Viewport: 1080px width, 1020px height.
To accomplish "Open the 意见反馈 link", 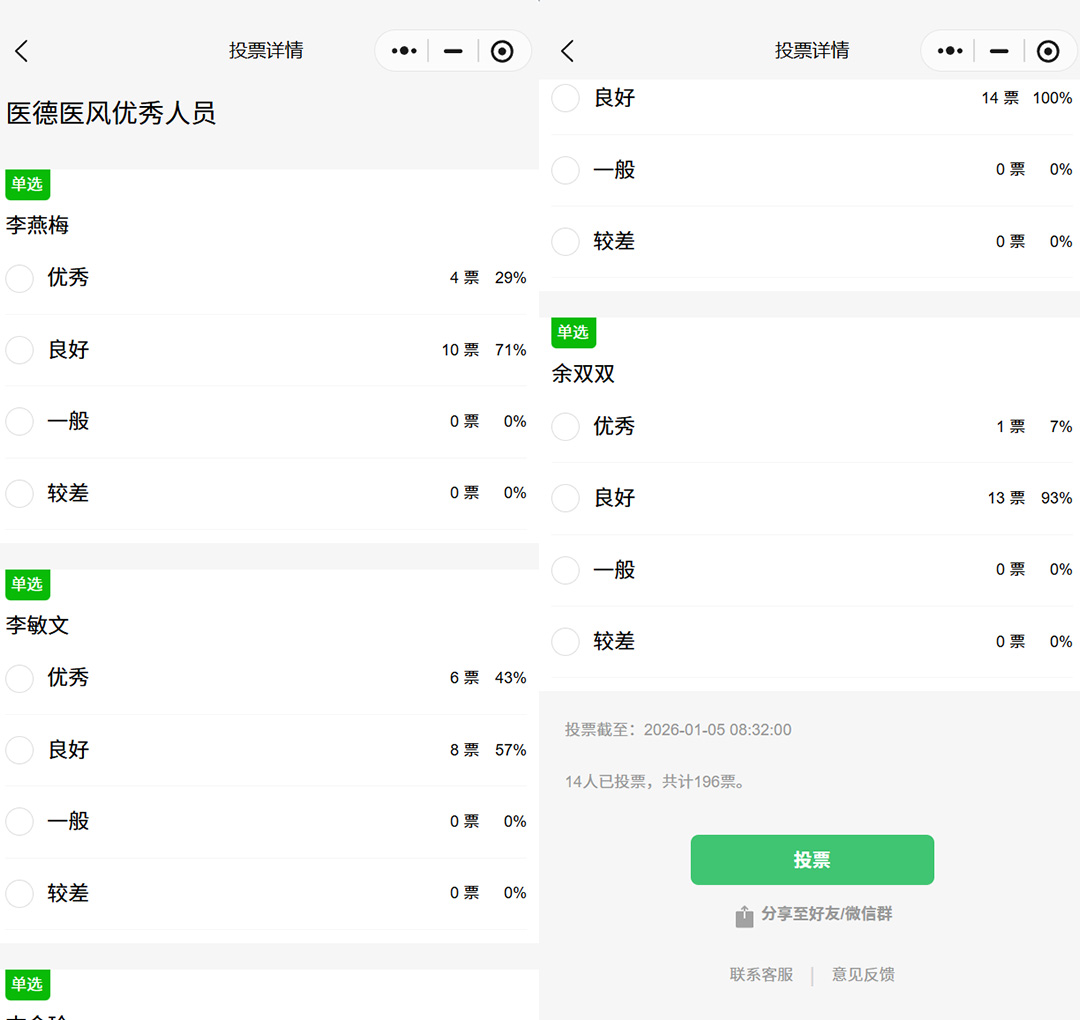I will [x=863, y=975].
